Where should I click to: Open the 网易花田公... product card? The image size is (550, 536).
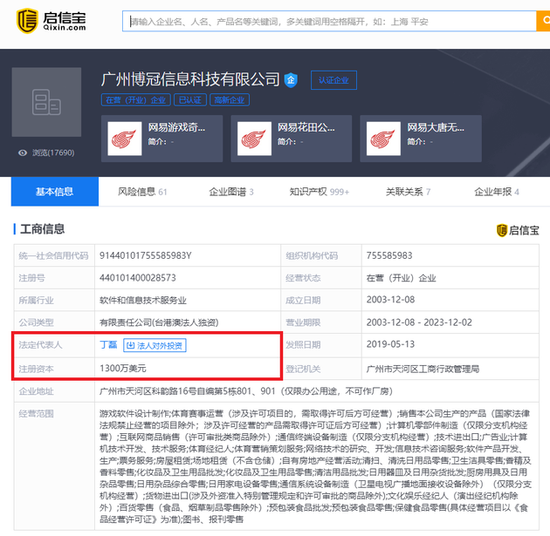click(291, 139)
